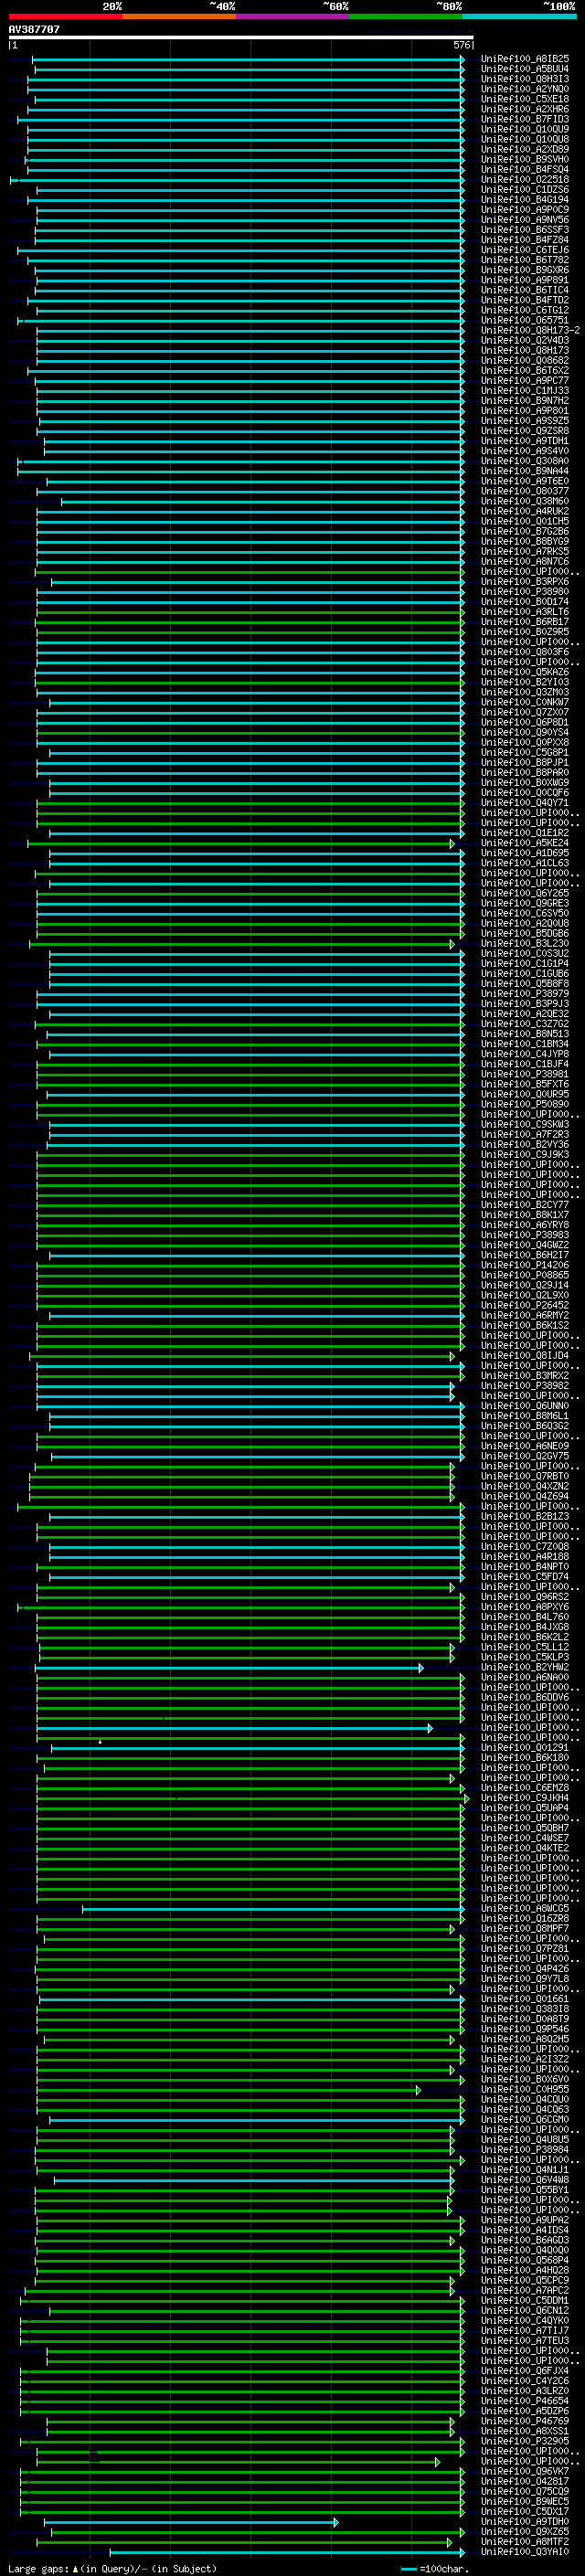Click the orange ~40% identity color bar

179,16
